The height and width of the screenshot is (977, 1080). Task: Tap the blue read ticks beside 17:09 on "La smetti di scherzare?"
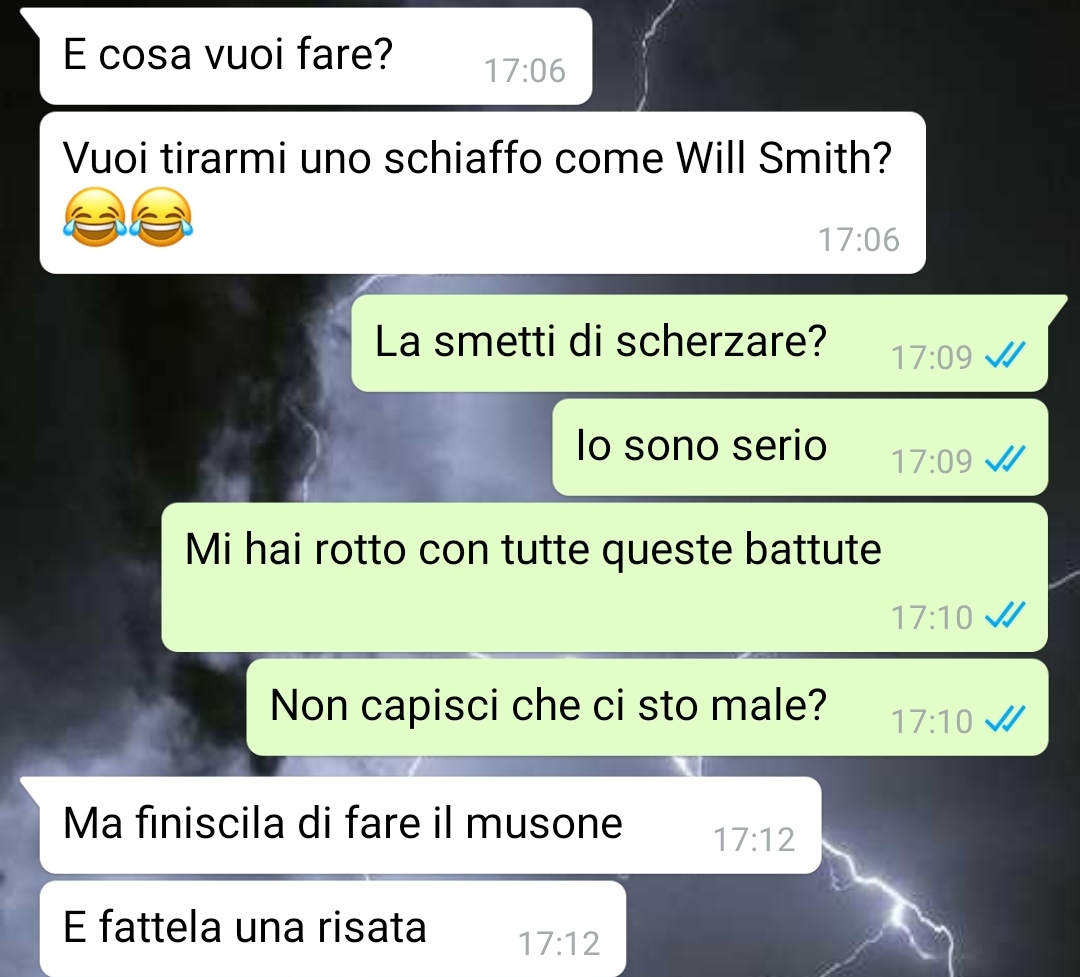pos(1006,356)
